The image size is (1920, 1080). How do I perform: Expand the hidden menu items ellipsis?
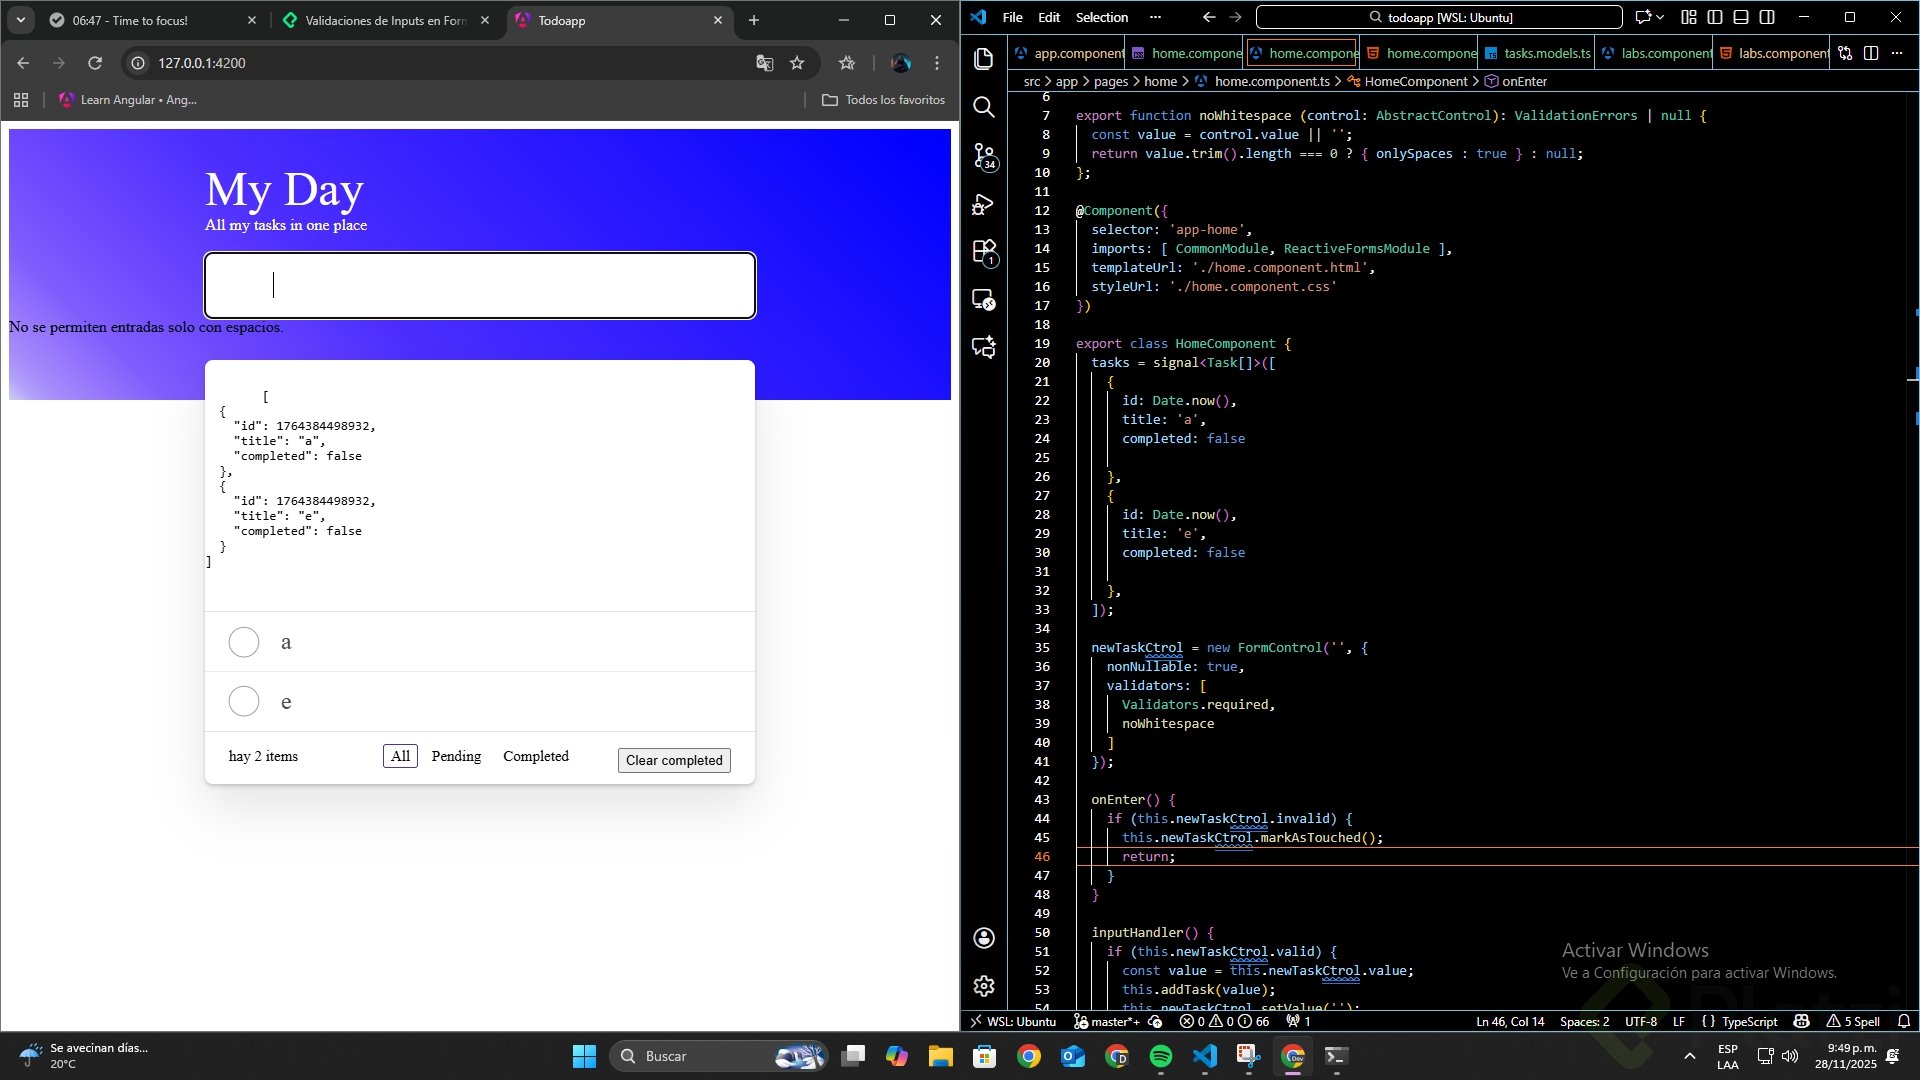click(1155, 17)
